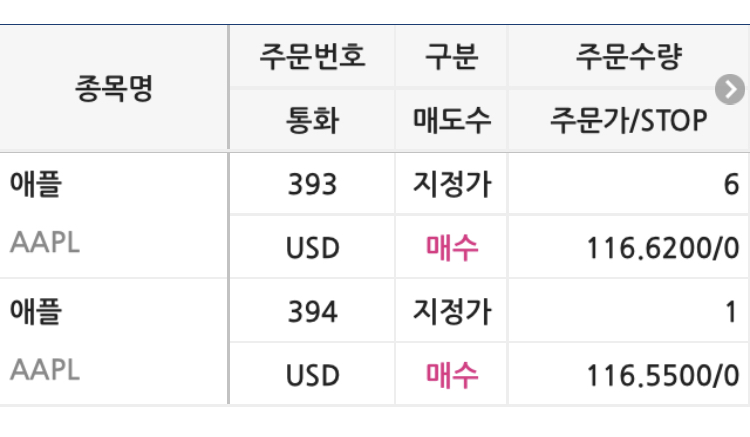Click the 주문번호 column header
Screen dimensions: 750x437
[312, 57]
